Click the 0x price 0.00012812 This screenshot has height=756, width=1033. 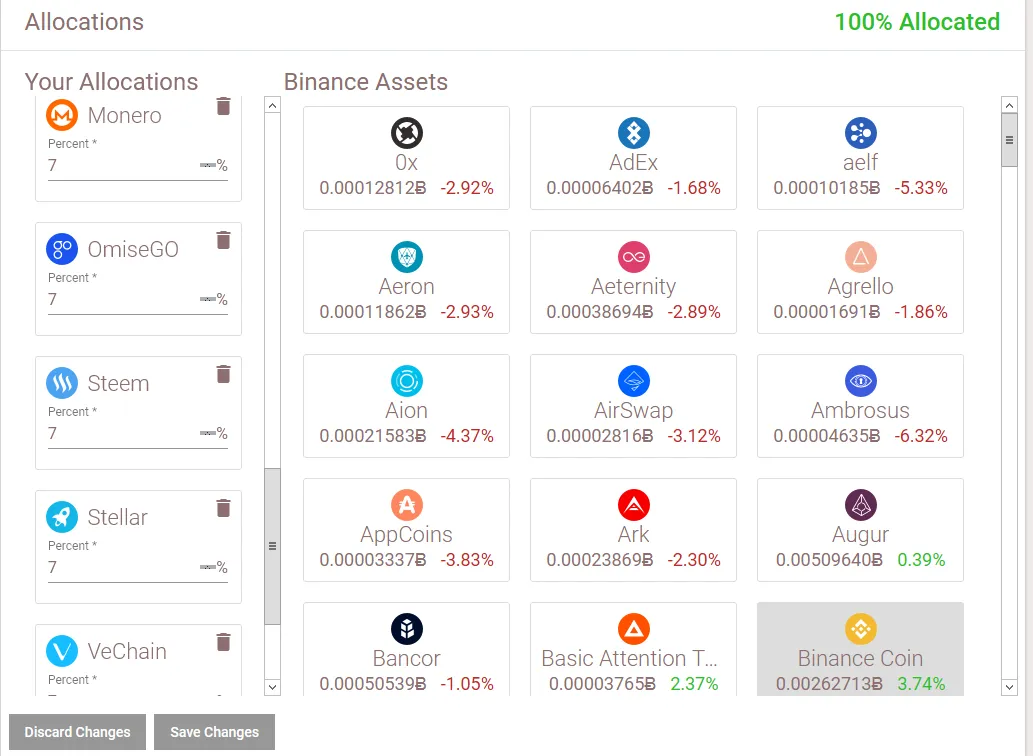373,188
